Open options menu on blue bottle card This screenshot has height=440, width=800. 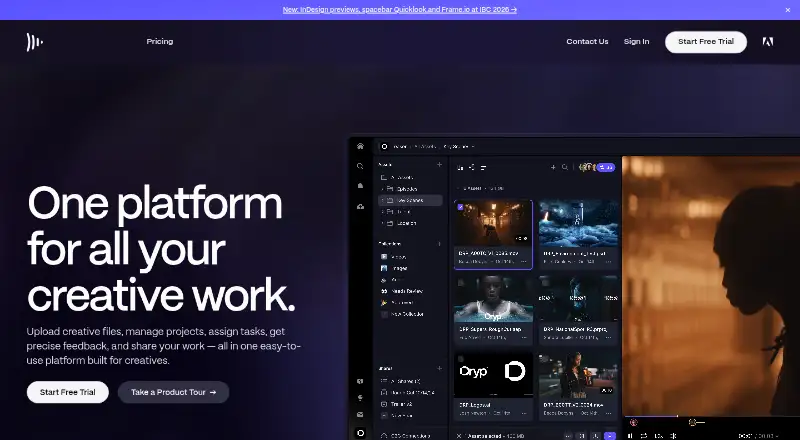(x=608, y=261)
